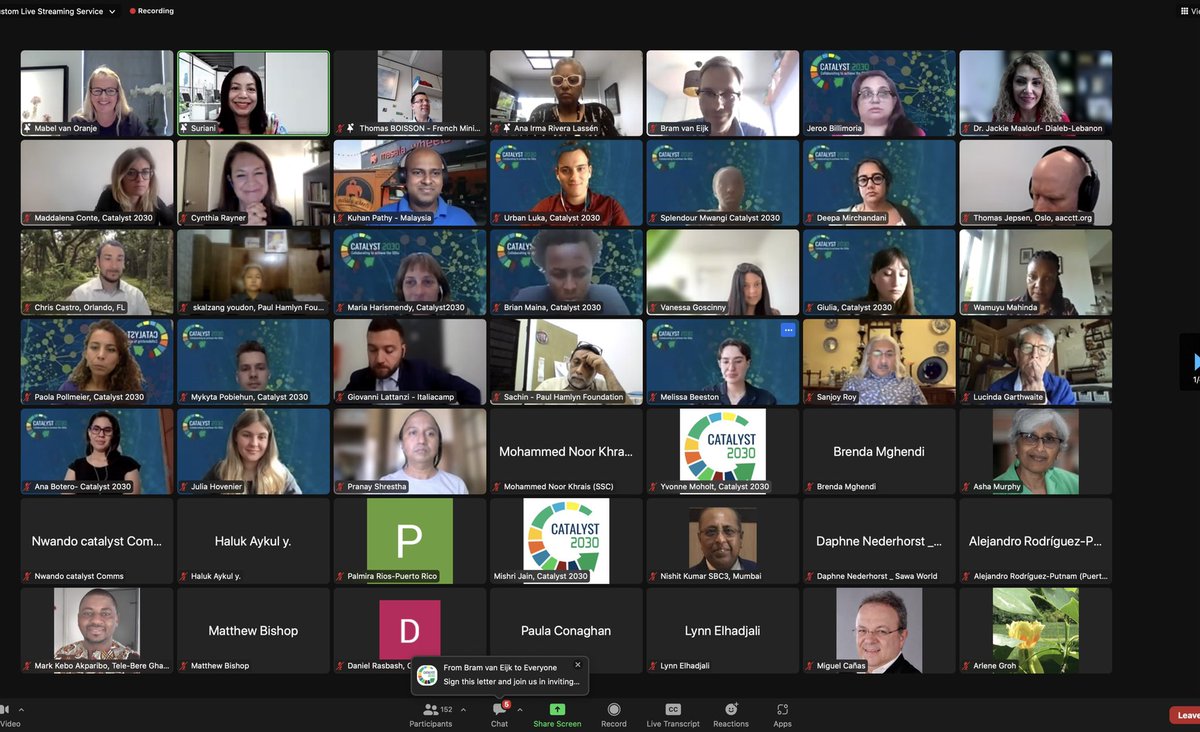Go to next gallery page arrow

[1195, 362]
